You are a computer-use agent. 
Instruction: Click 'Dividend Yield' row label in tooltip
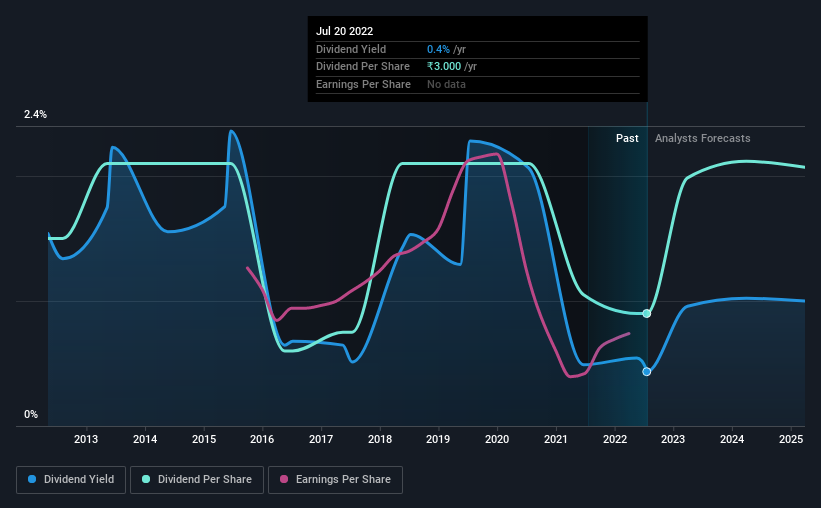coord(351,49)
